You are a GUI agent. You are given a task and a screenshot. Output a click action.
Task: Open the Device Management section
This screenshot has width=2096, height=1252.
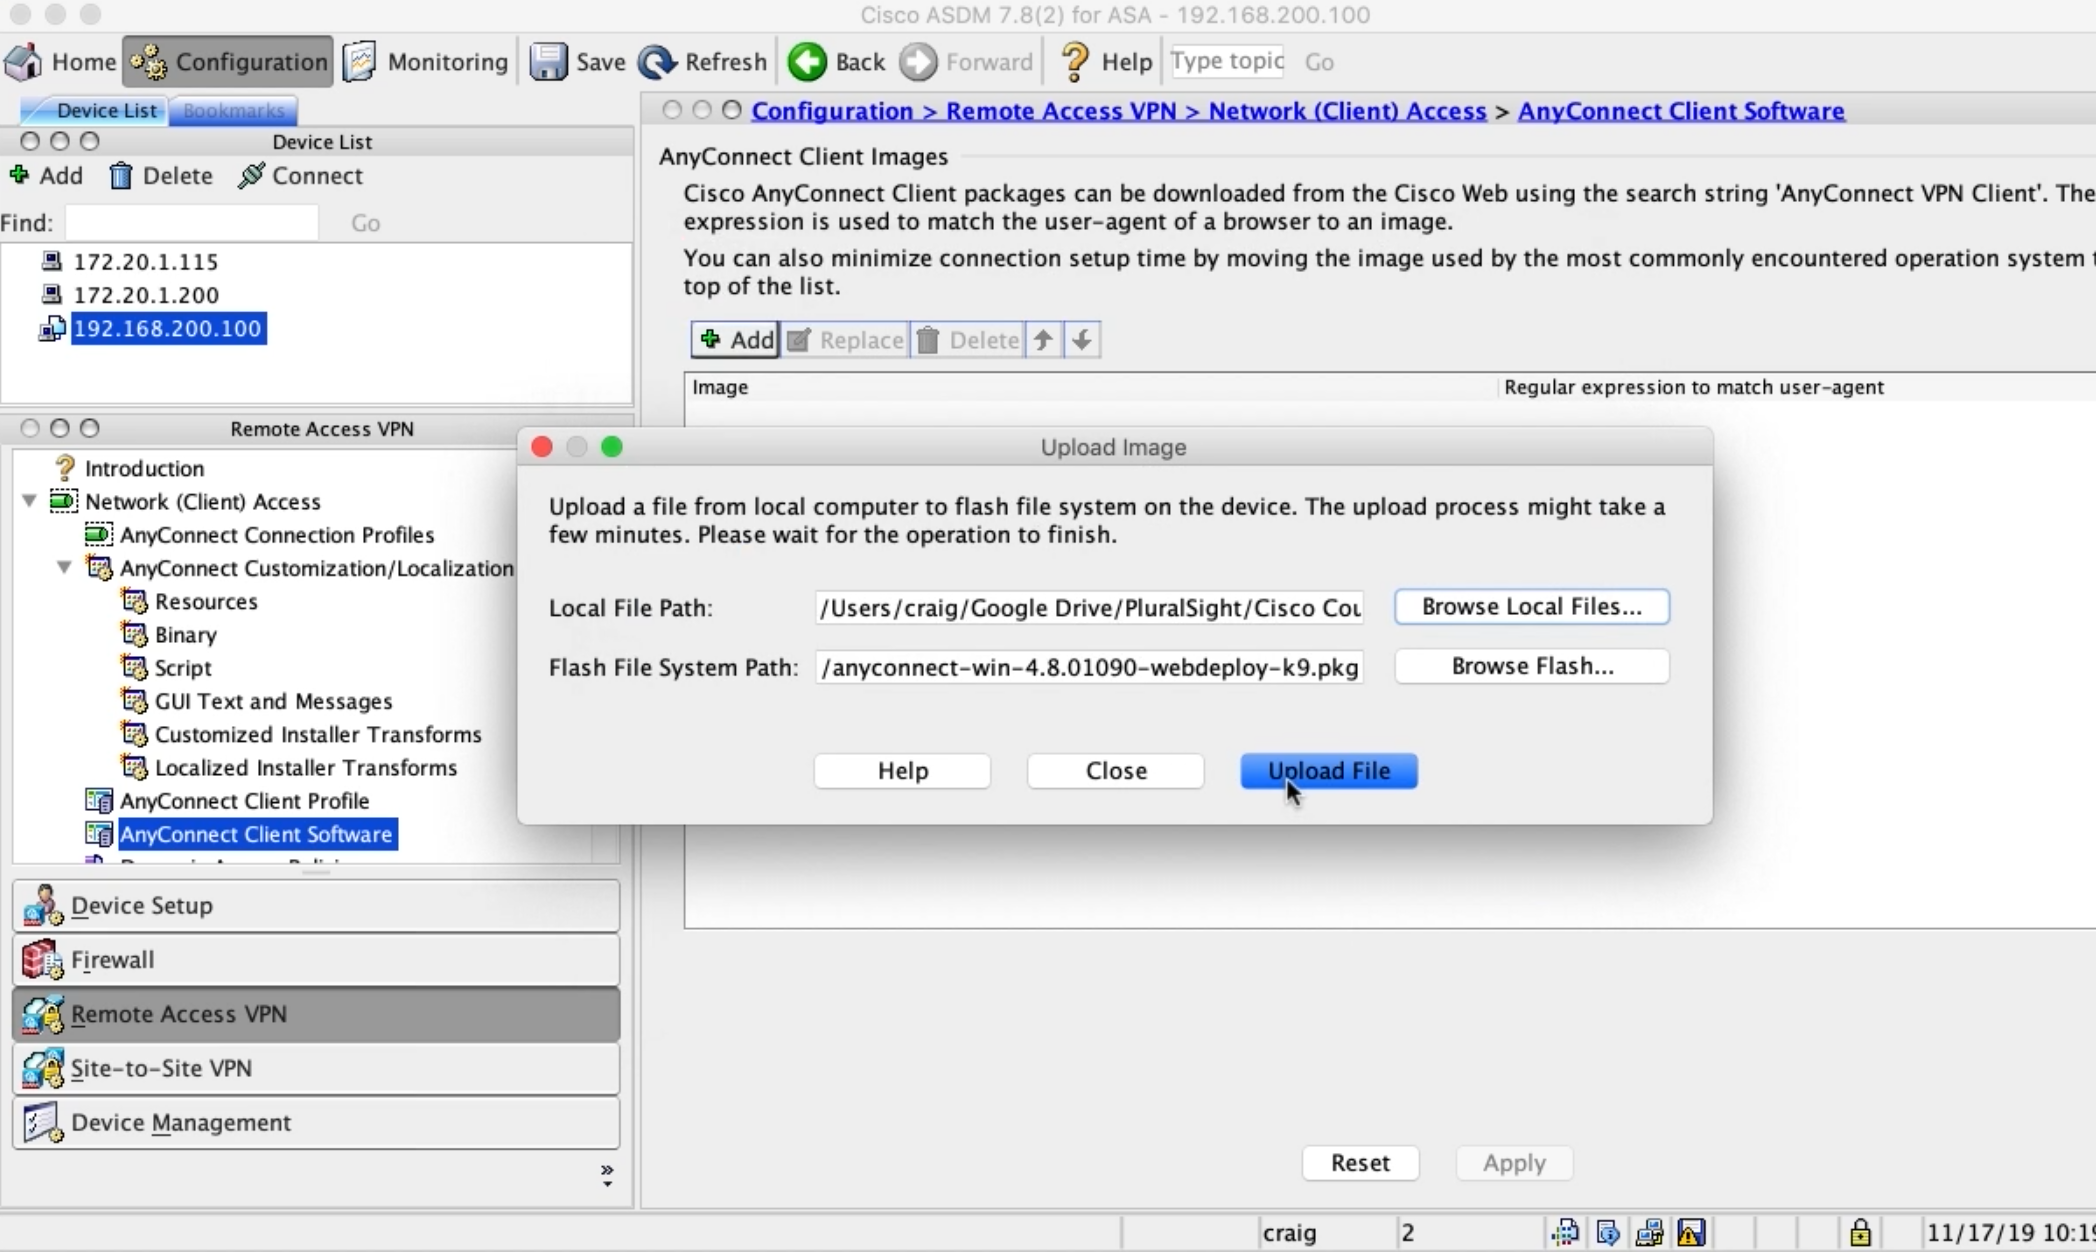(x=316, y=1122)
